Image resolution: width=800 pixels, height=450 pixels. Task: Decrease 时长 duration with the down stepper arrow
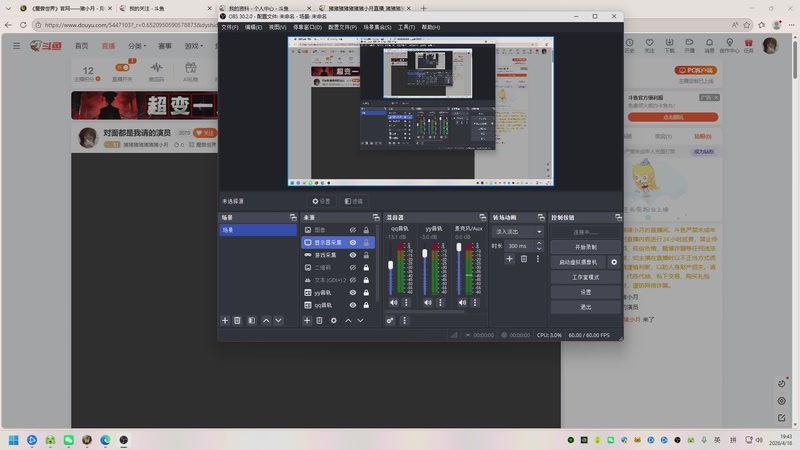[x=539, y=248]
